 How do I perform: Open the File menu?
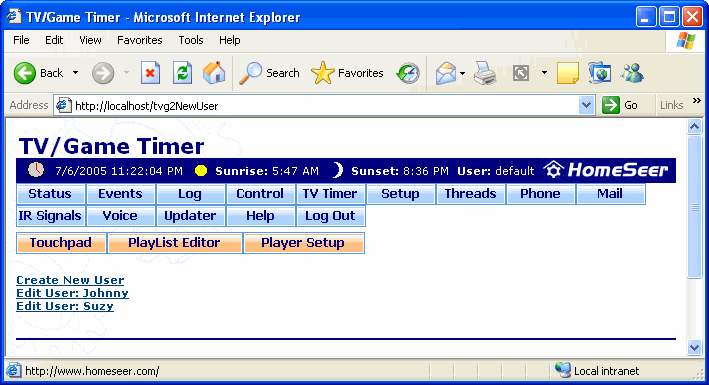click(21, 40)
